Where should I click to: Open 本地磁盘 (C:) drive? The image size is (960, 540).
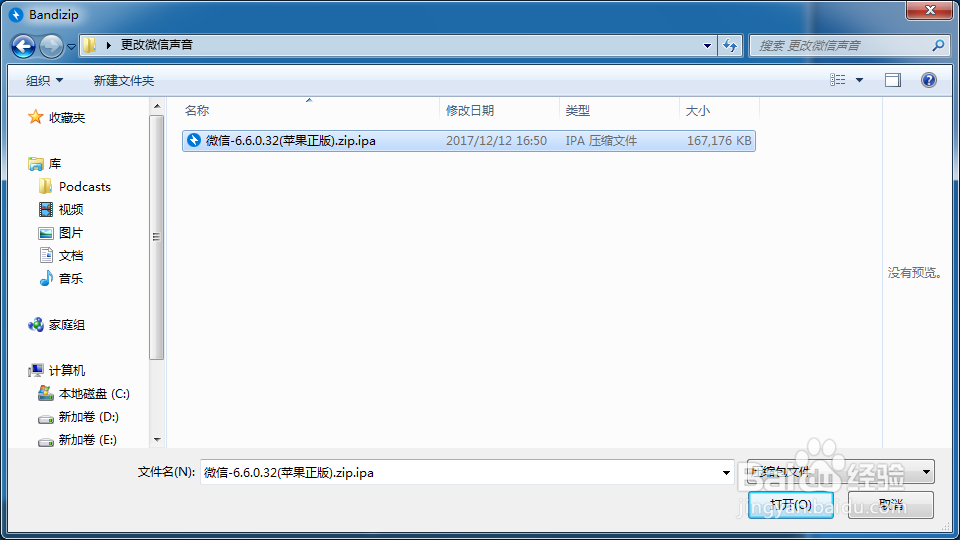pyautogui.click(x=94, y=394)
